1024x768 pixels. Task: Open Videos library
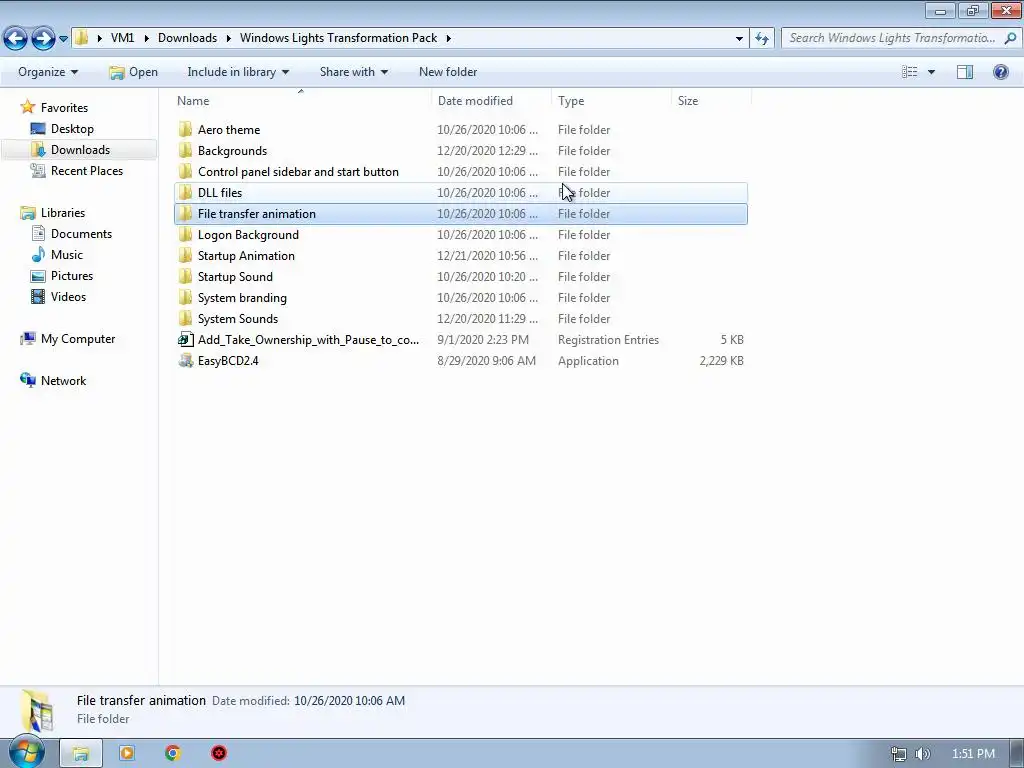click(68, 296)
